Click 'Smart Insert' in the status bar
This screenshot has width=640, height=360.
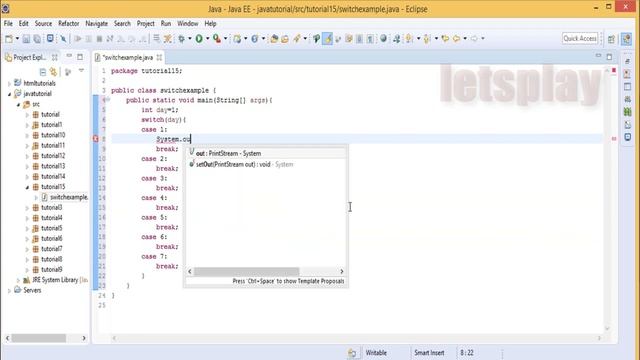point(429,353)
